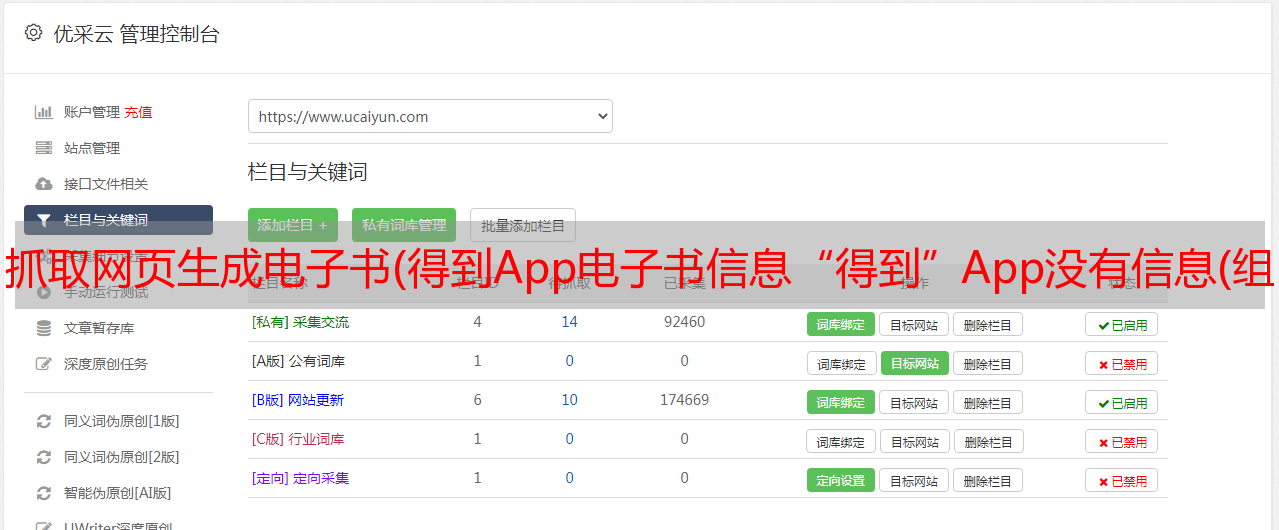Open the [A版] 公有词库 column link
Image resolution: width=1279 pixels, height=530 pixels.
point(298,361)
